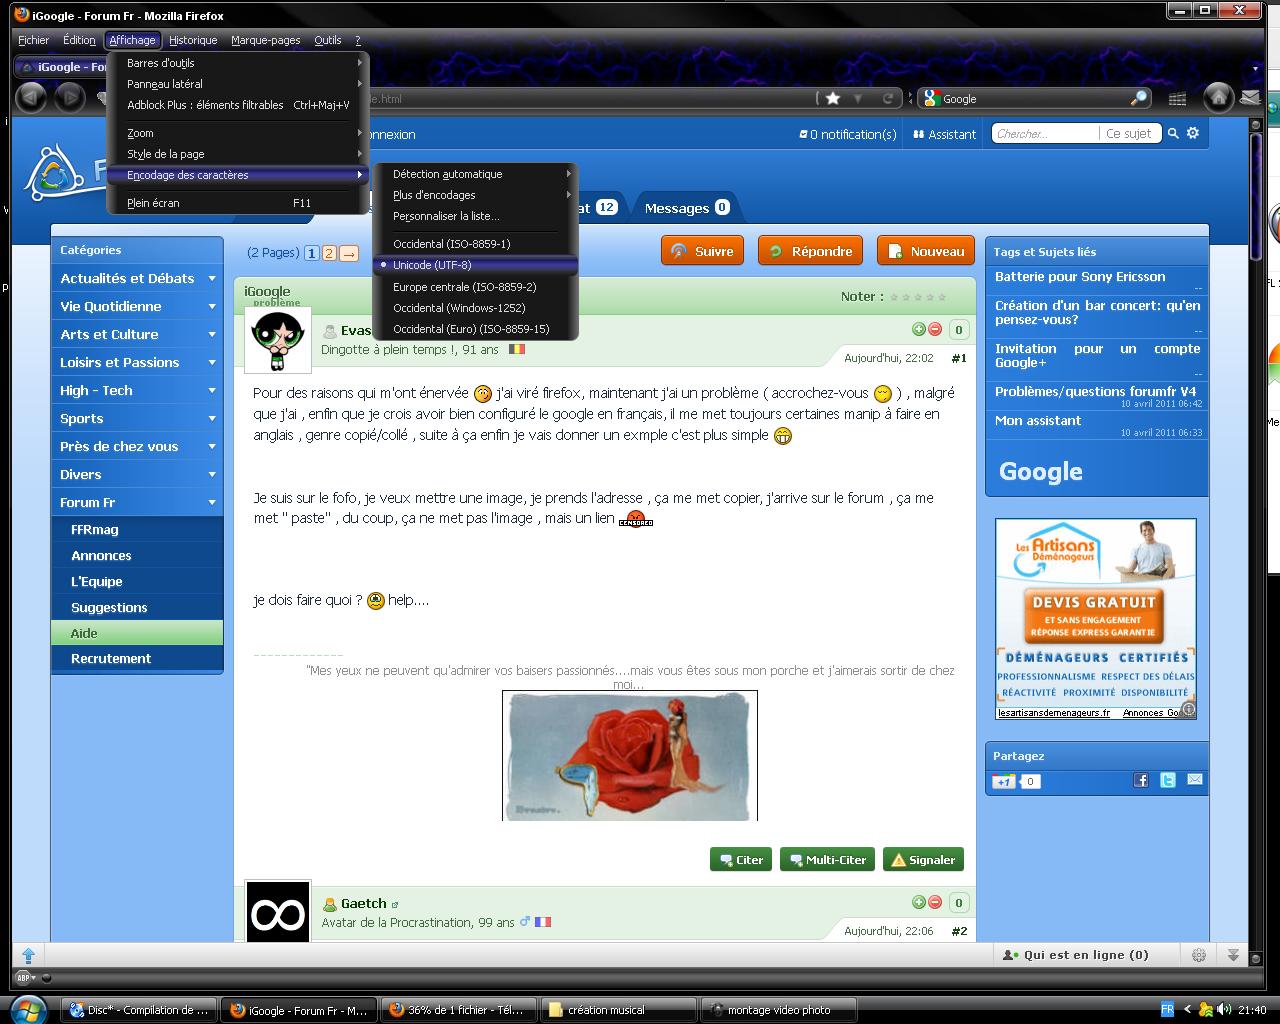Click the Nouveau topic button

[926, 251]
